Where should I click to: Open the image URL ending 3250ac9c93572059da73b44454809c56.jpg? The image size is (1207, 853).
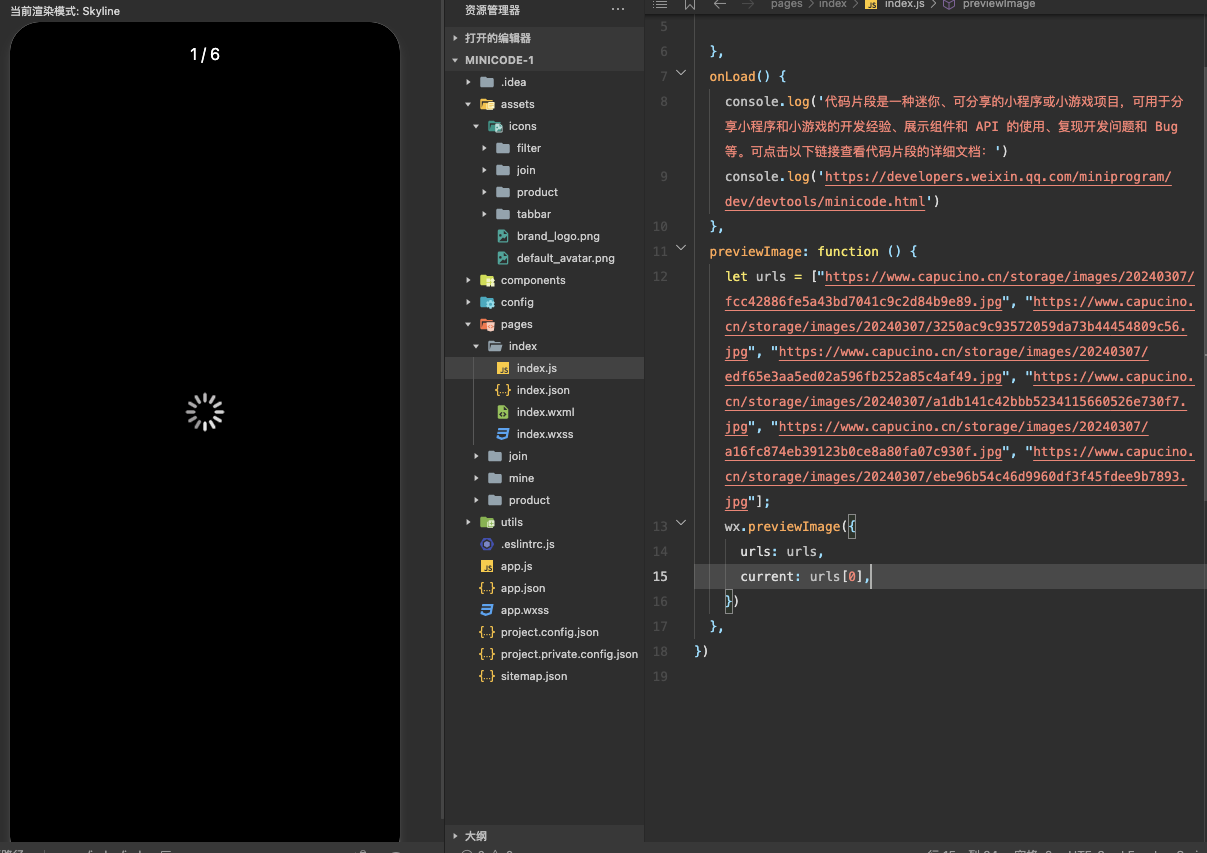(960, 327)
